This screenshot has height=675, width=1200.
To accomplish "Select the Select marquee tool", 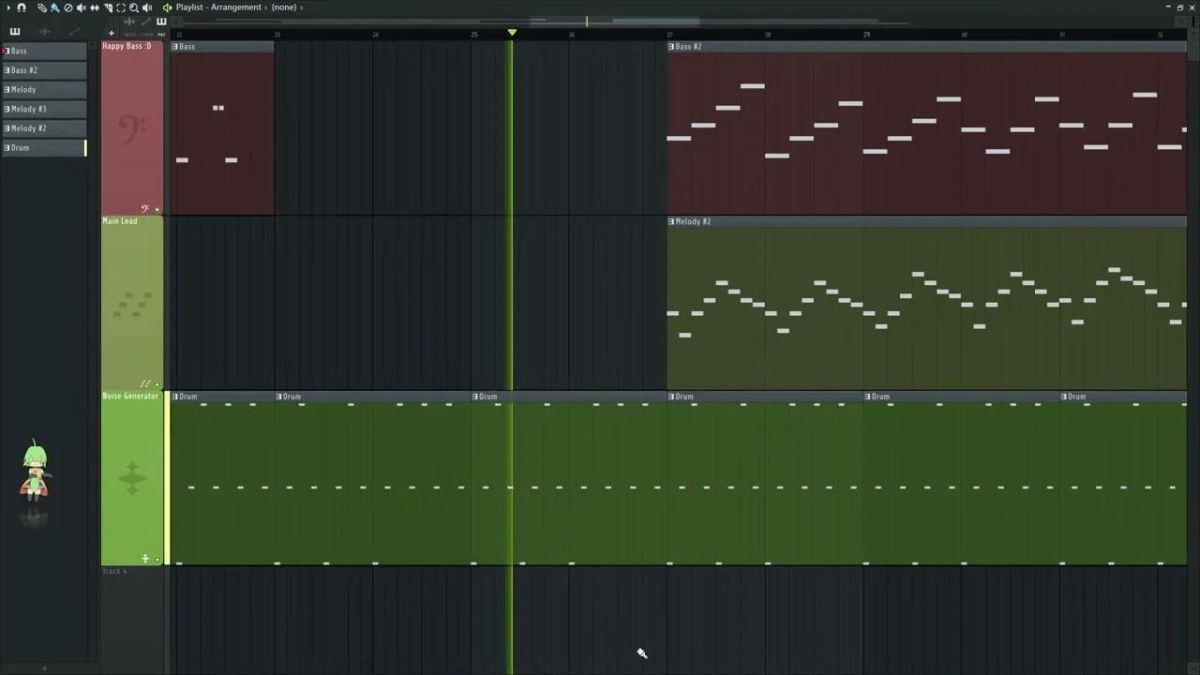I will tap(121, 7).
